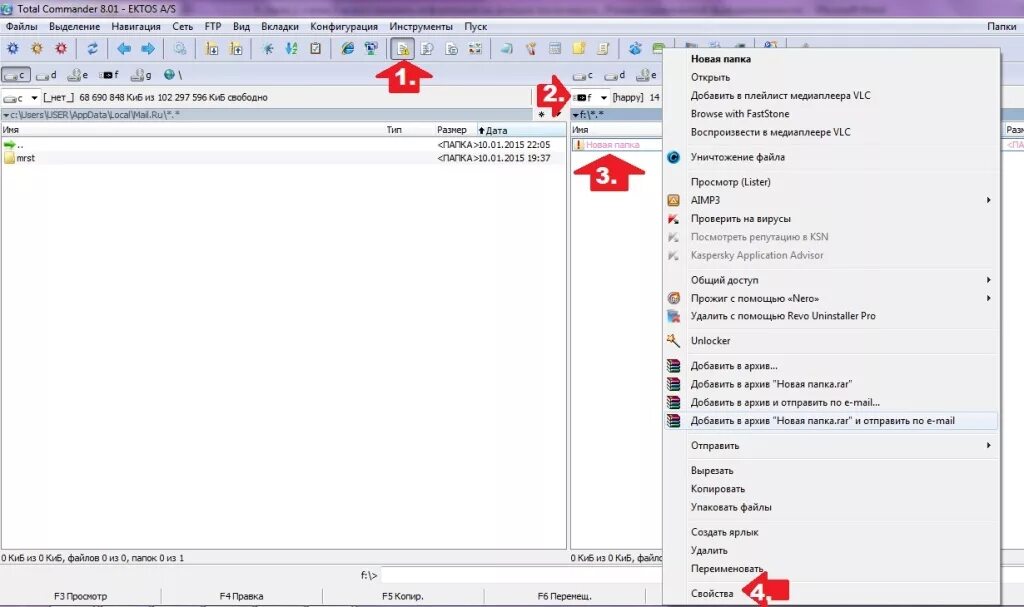Click the orange gear toolbar icon

tap(37, 48)
